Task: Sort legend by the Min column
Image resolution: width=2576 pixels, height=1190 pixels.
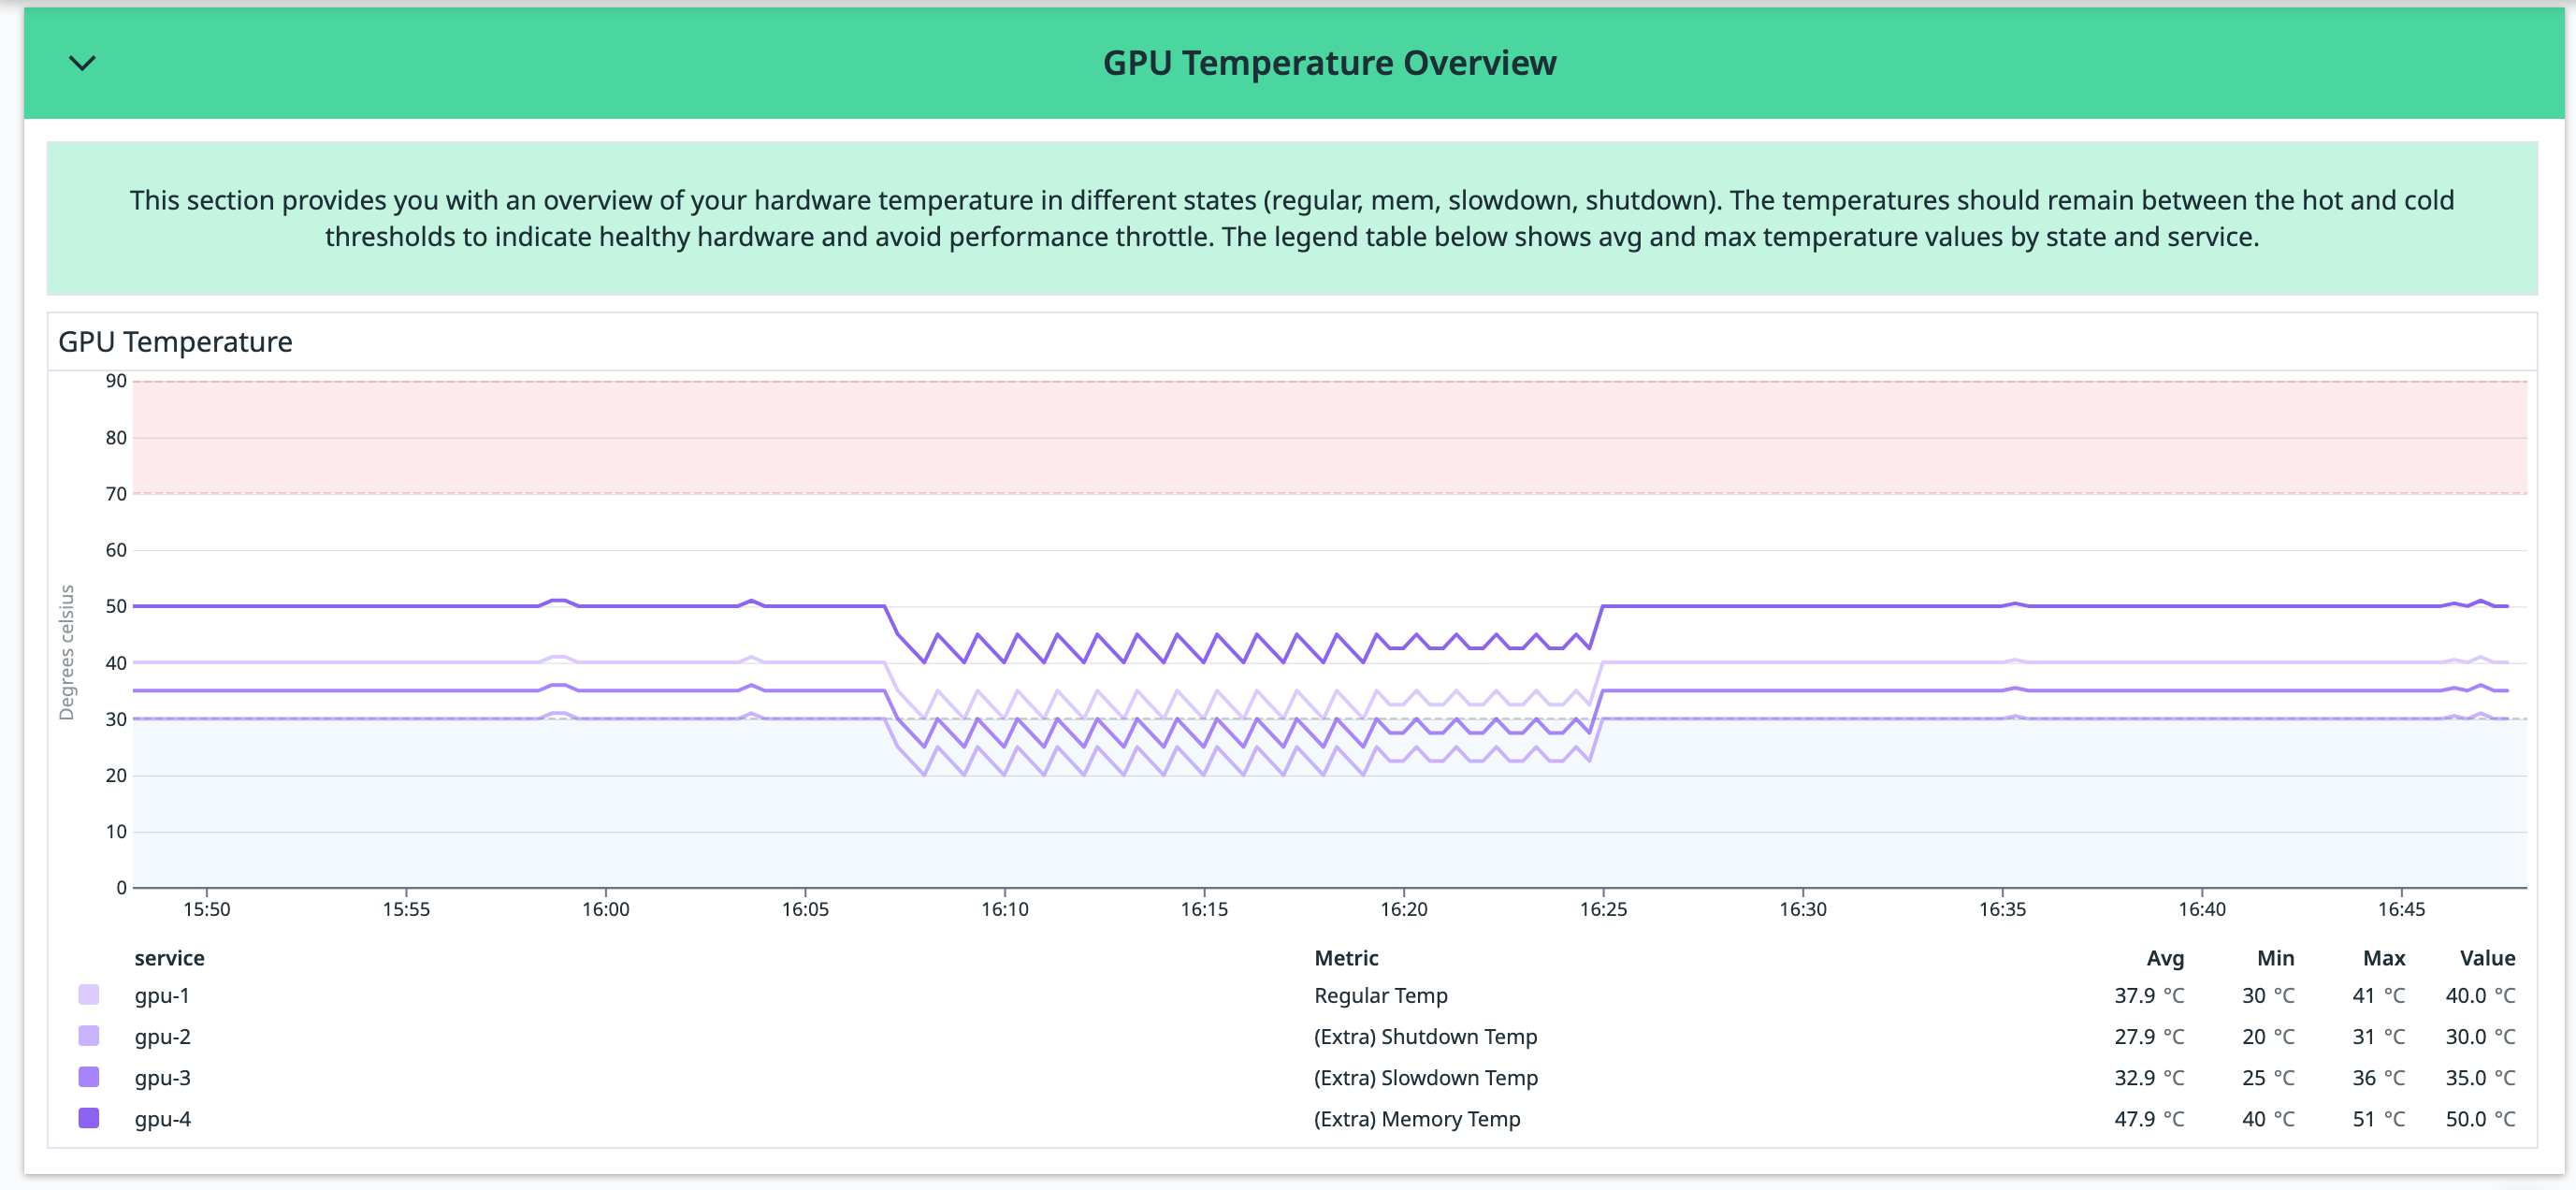Action: tap(2276, 957)
